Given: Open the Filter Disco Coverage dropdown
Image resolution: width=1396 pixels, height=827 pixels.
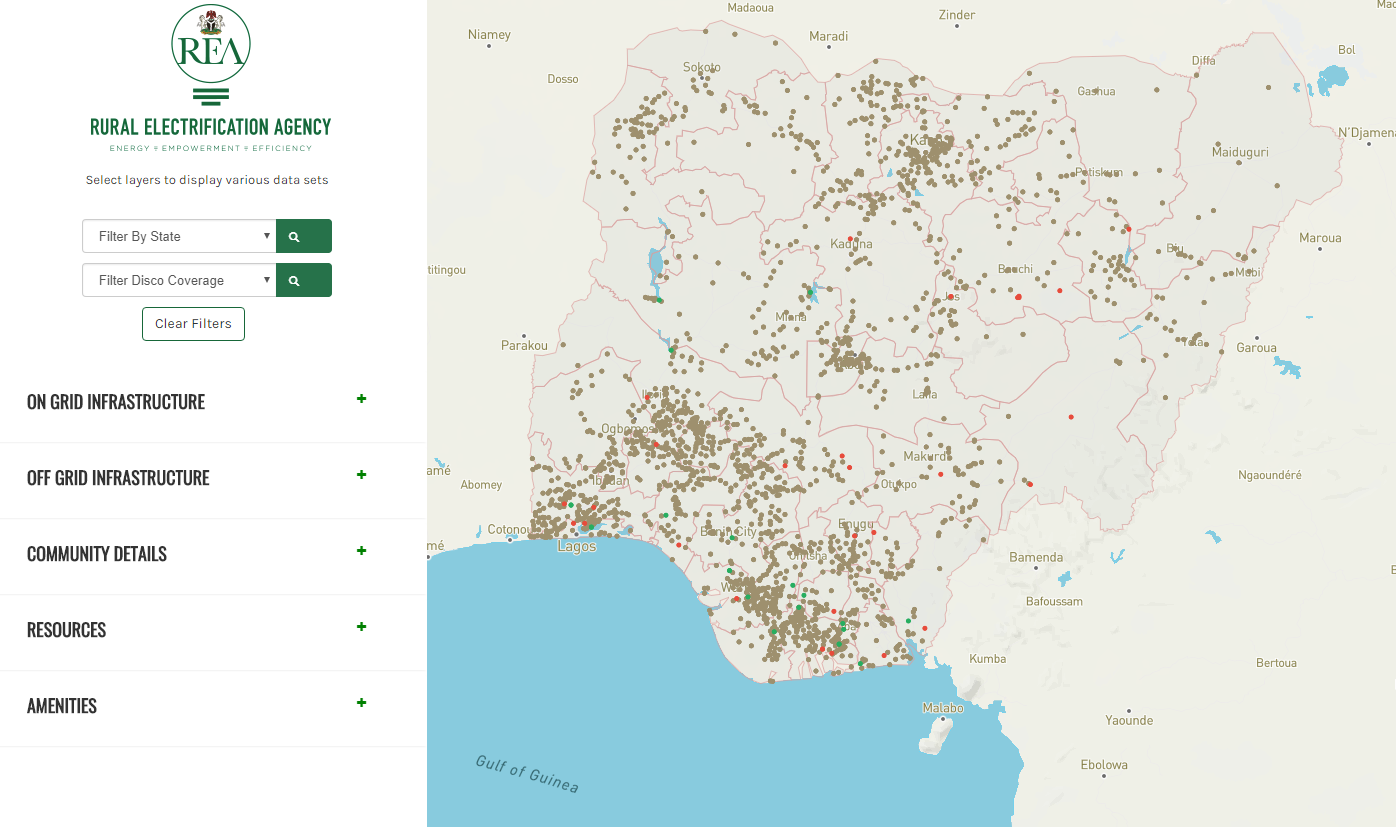Looking at the screenshot, I should (x=178, y=281).
